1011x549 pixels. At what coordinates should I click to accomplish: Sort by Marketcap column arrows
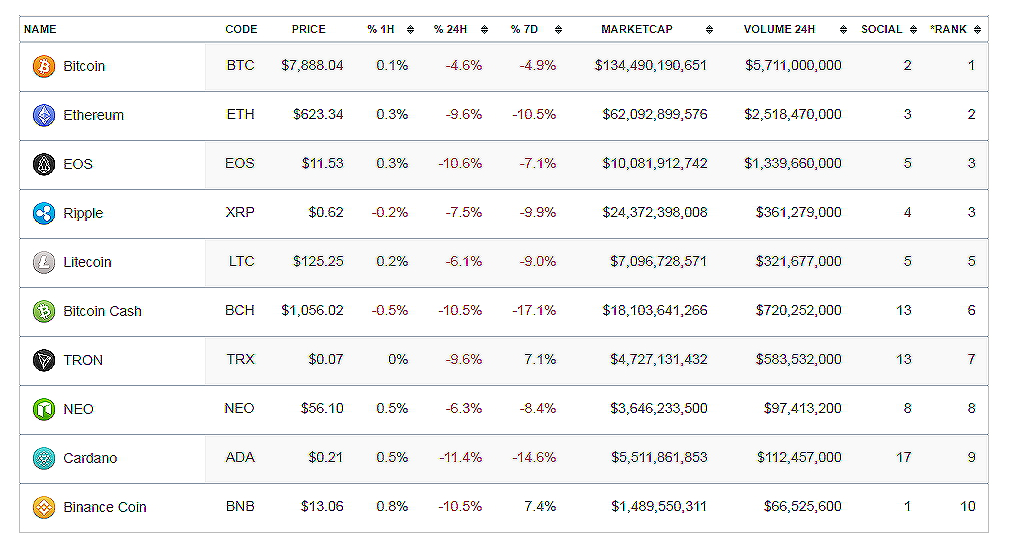coord(709,30)
